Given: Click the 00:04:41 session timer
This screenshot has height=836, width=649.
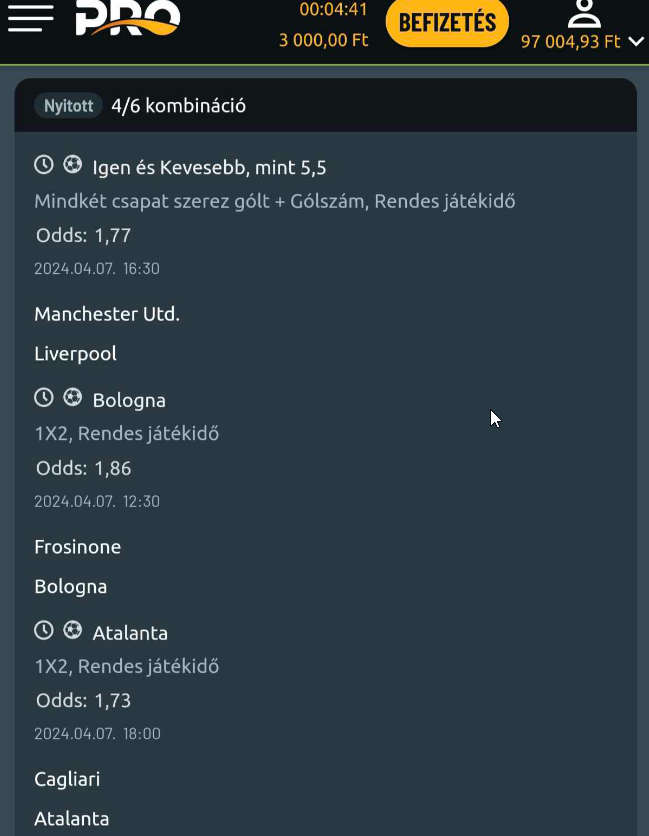Looking at the screenshot, I should click(x=333, y=11).
